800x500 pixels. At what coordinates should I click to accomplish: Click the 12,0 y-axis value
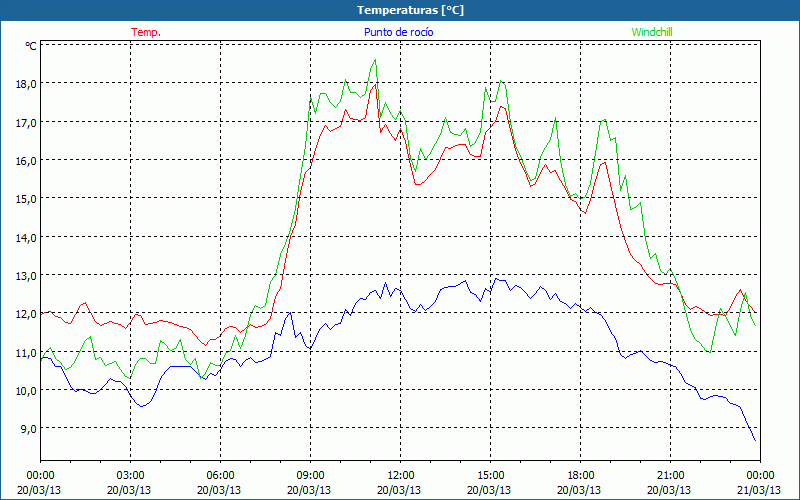pyautogui.click(x=26, y=314)
